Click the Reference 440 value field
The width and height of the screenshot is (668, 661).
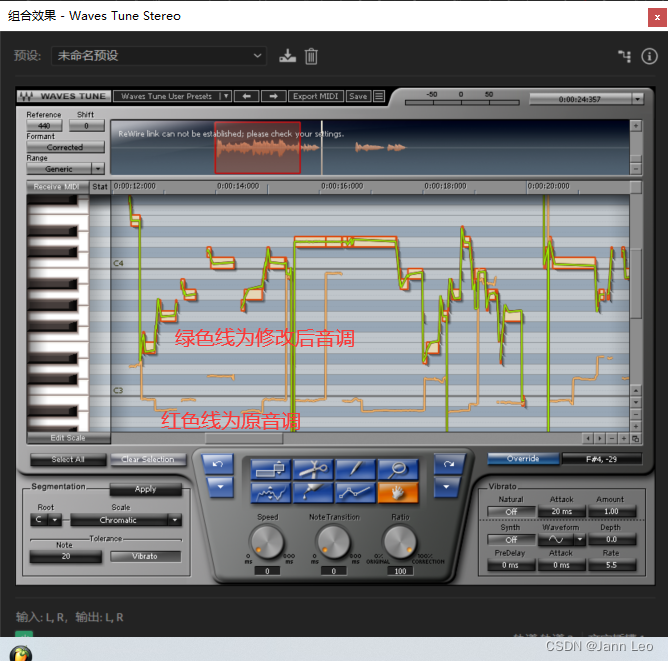(x=44, y=126)
